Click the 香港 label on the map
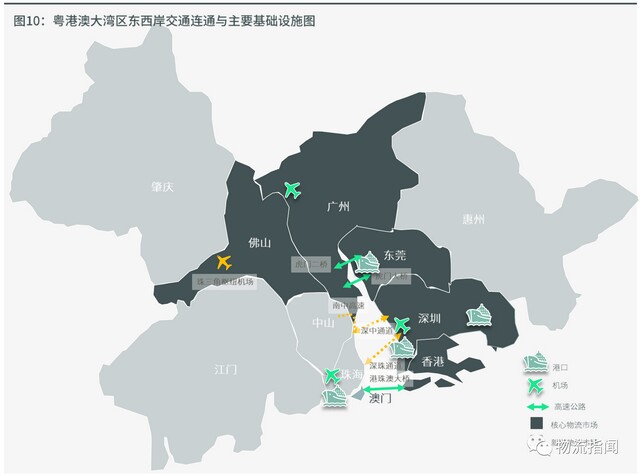The image size is (640, 475). click(x=433, y=360)
